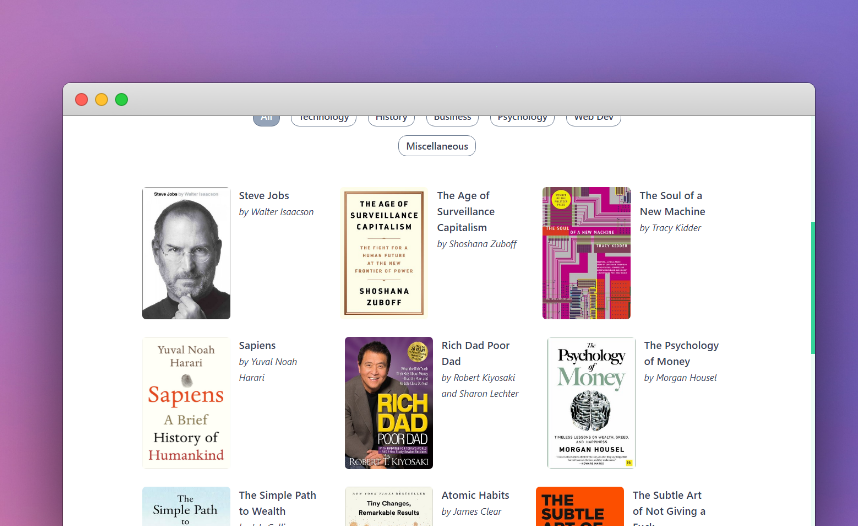
Task: Click author text by James Clear
Action: pyautogui.click(x=471, y=512)
